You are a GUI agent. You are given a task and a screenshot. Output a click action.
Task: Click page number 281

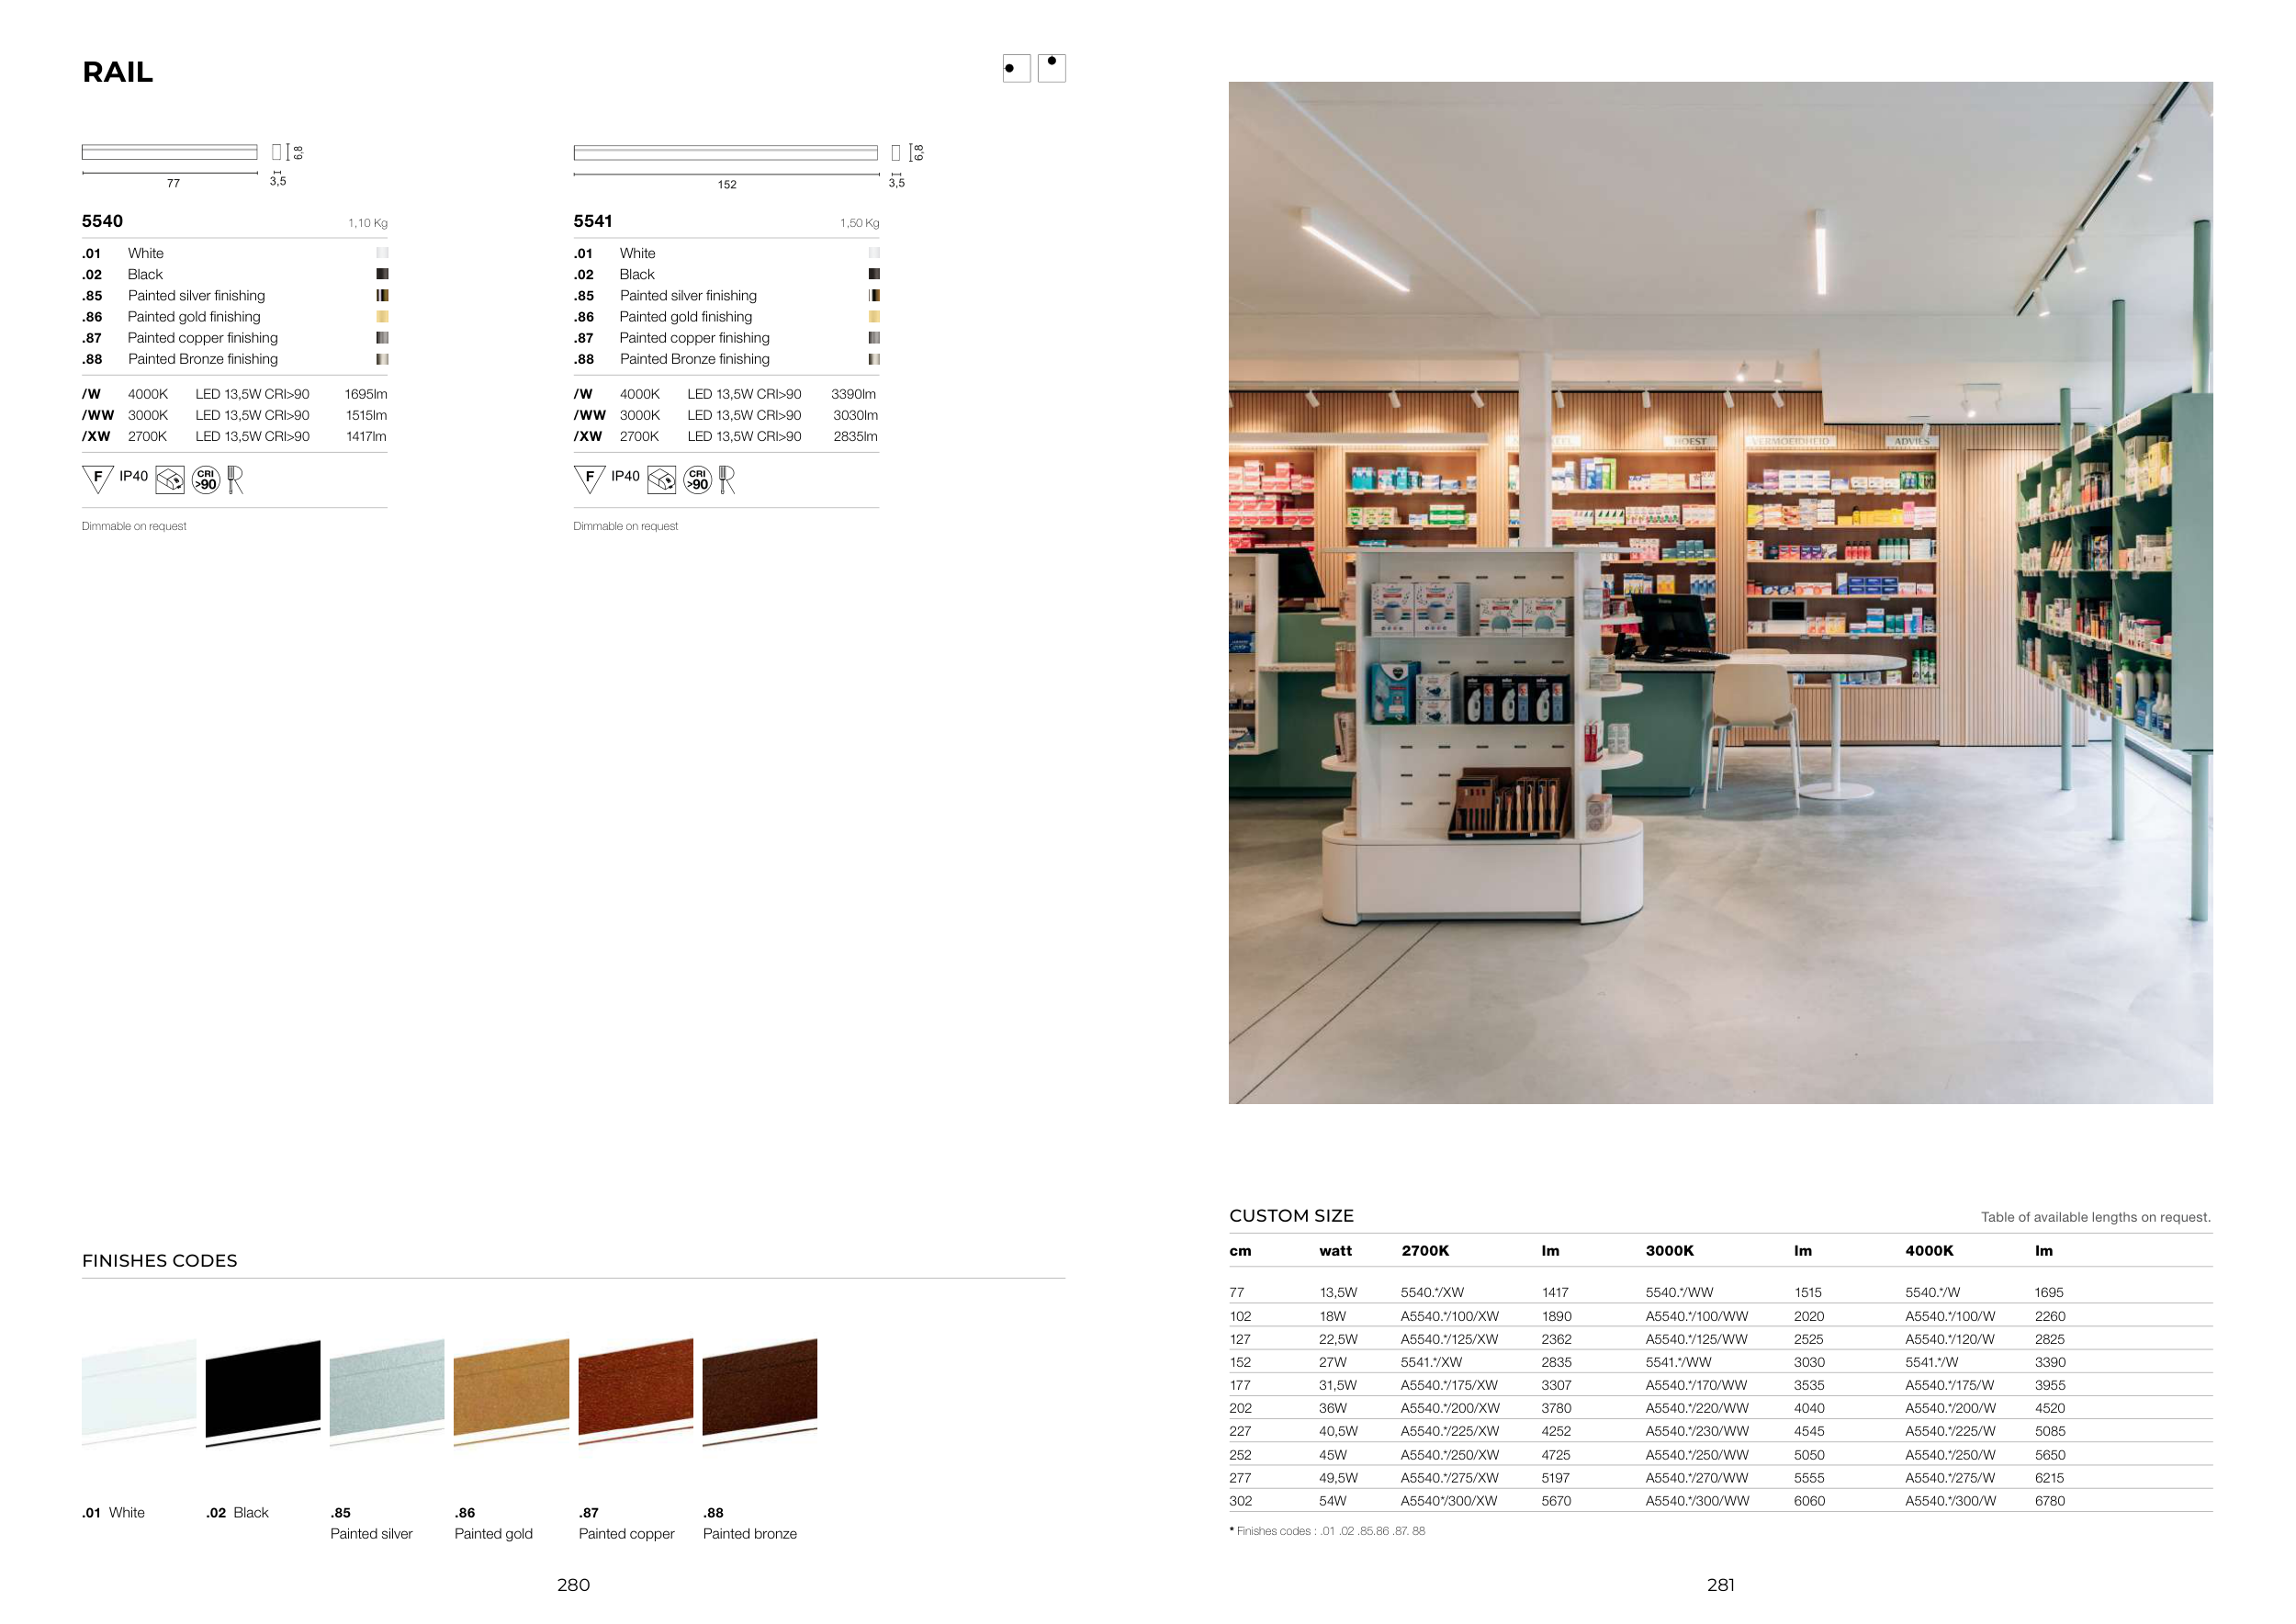(x=1720, y=1585)
